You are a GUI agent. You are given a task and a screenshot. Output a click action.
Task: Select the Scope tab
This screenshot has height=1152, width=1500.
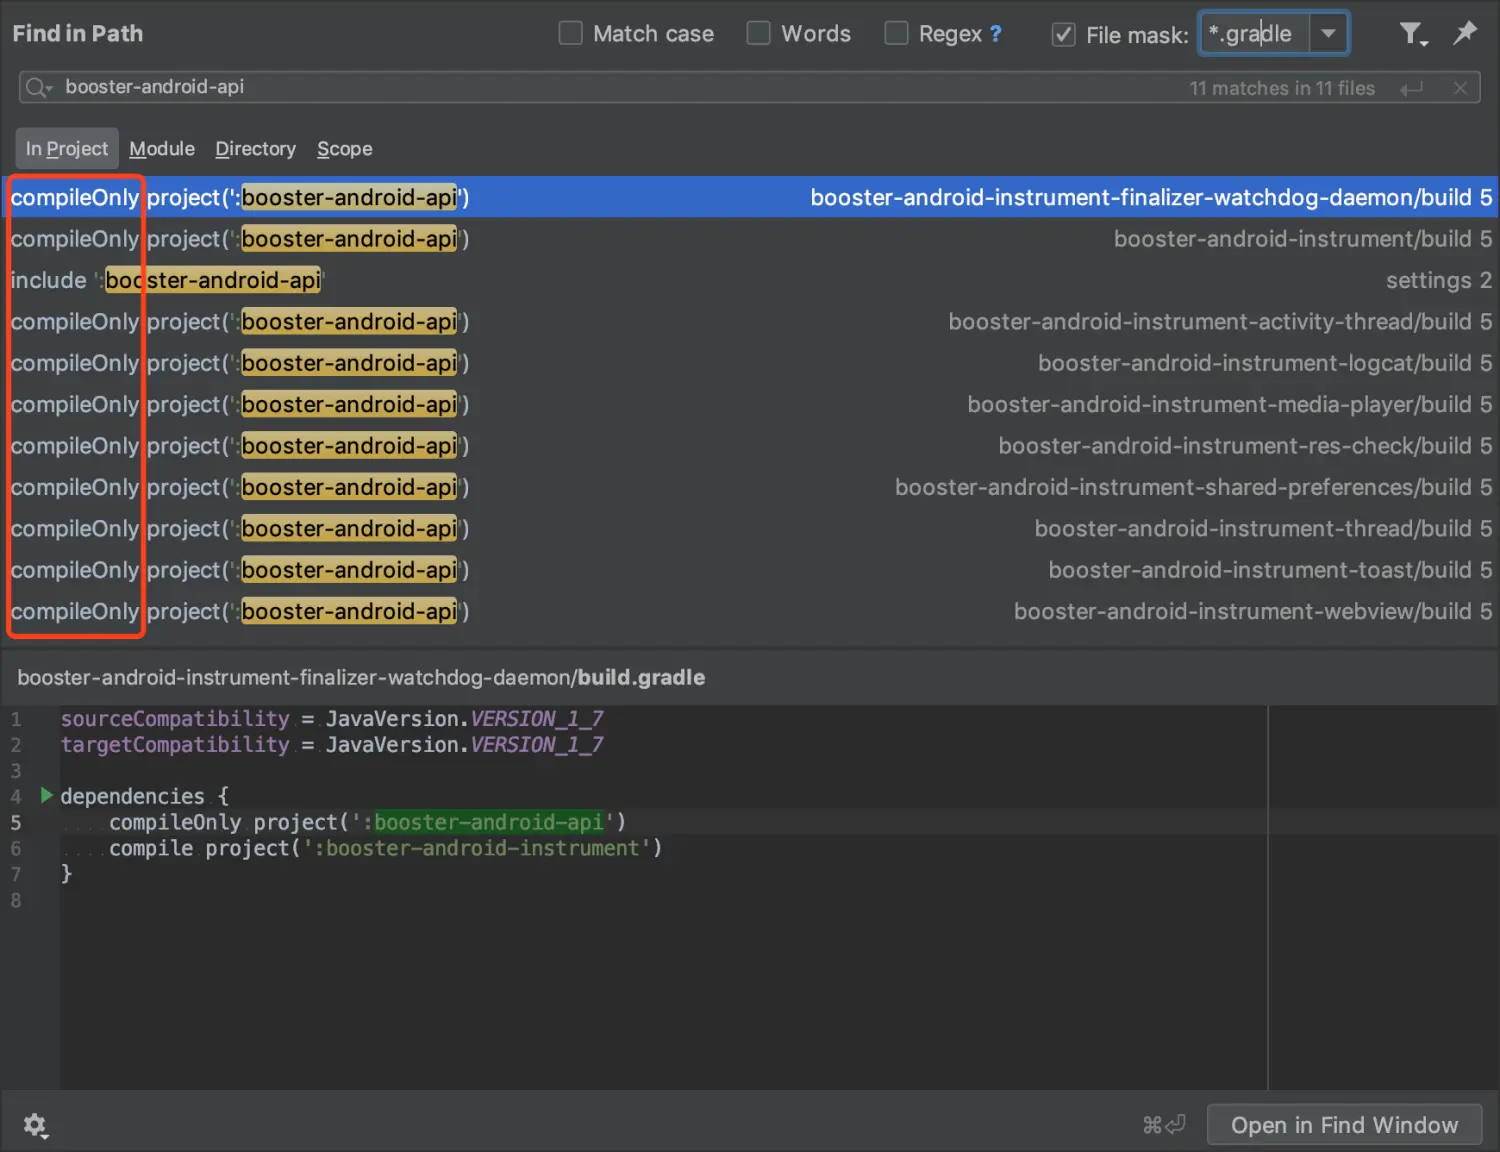coord(344,149)
